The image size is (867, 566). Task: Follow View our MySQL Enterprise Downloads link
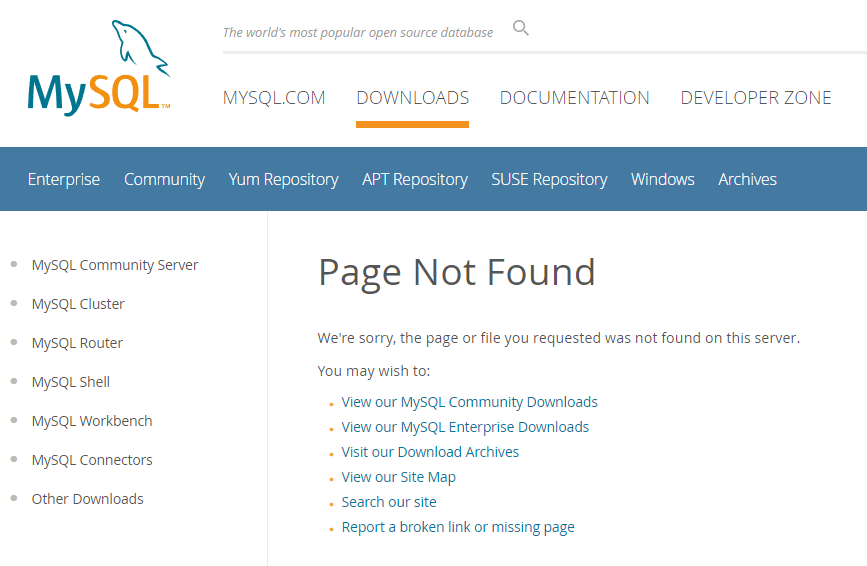[465, 427]
